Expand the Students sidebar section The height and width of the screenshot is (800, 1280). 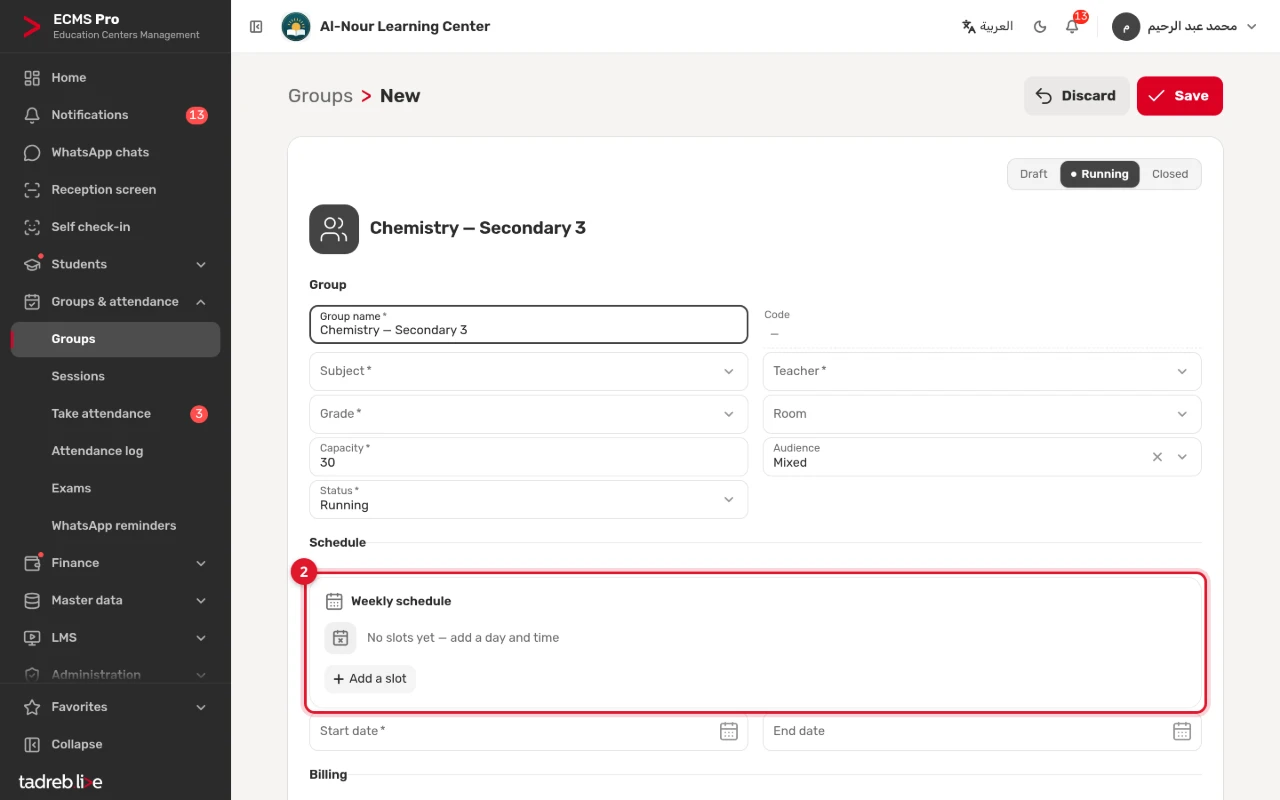click(115, 264)
